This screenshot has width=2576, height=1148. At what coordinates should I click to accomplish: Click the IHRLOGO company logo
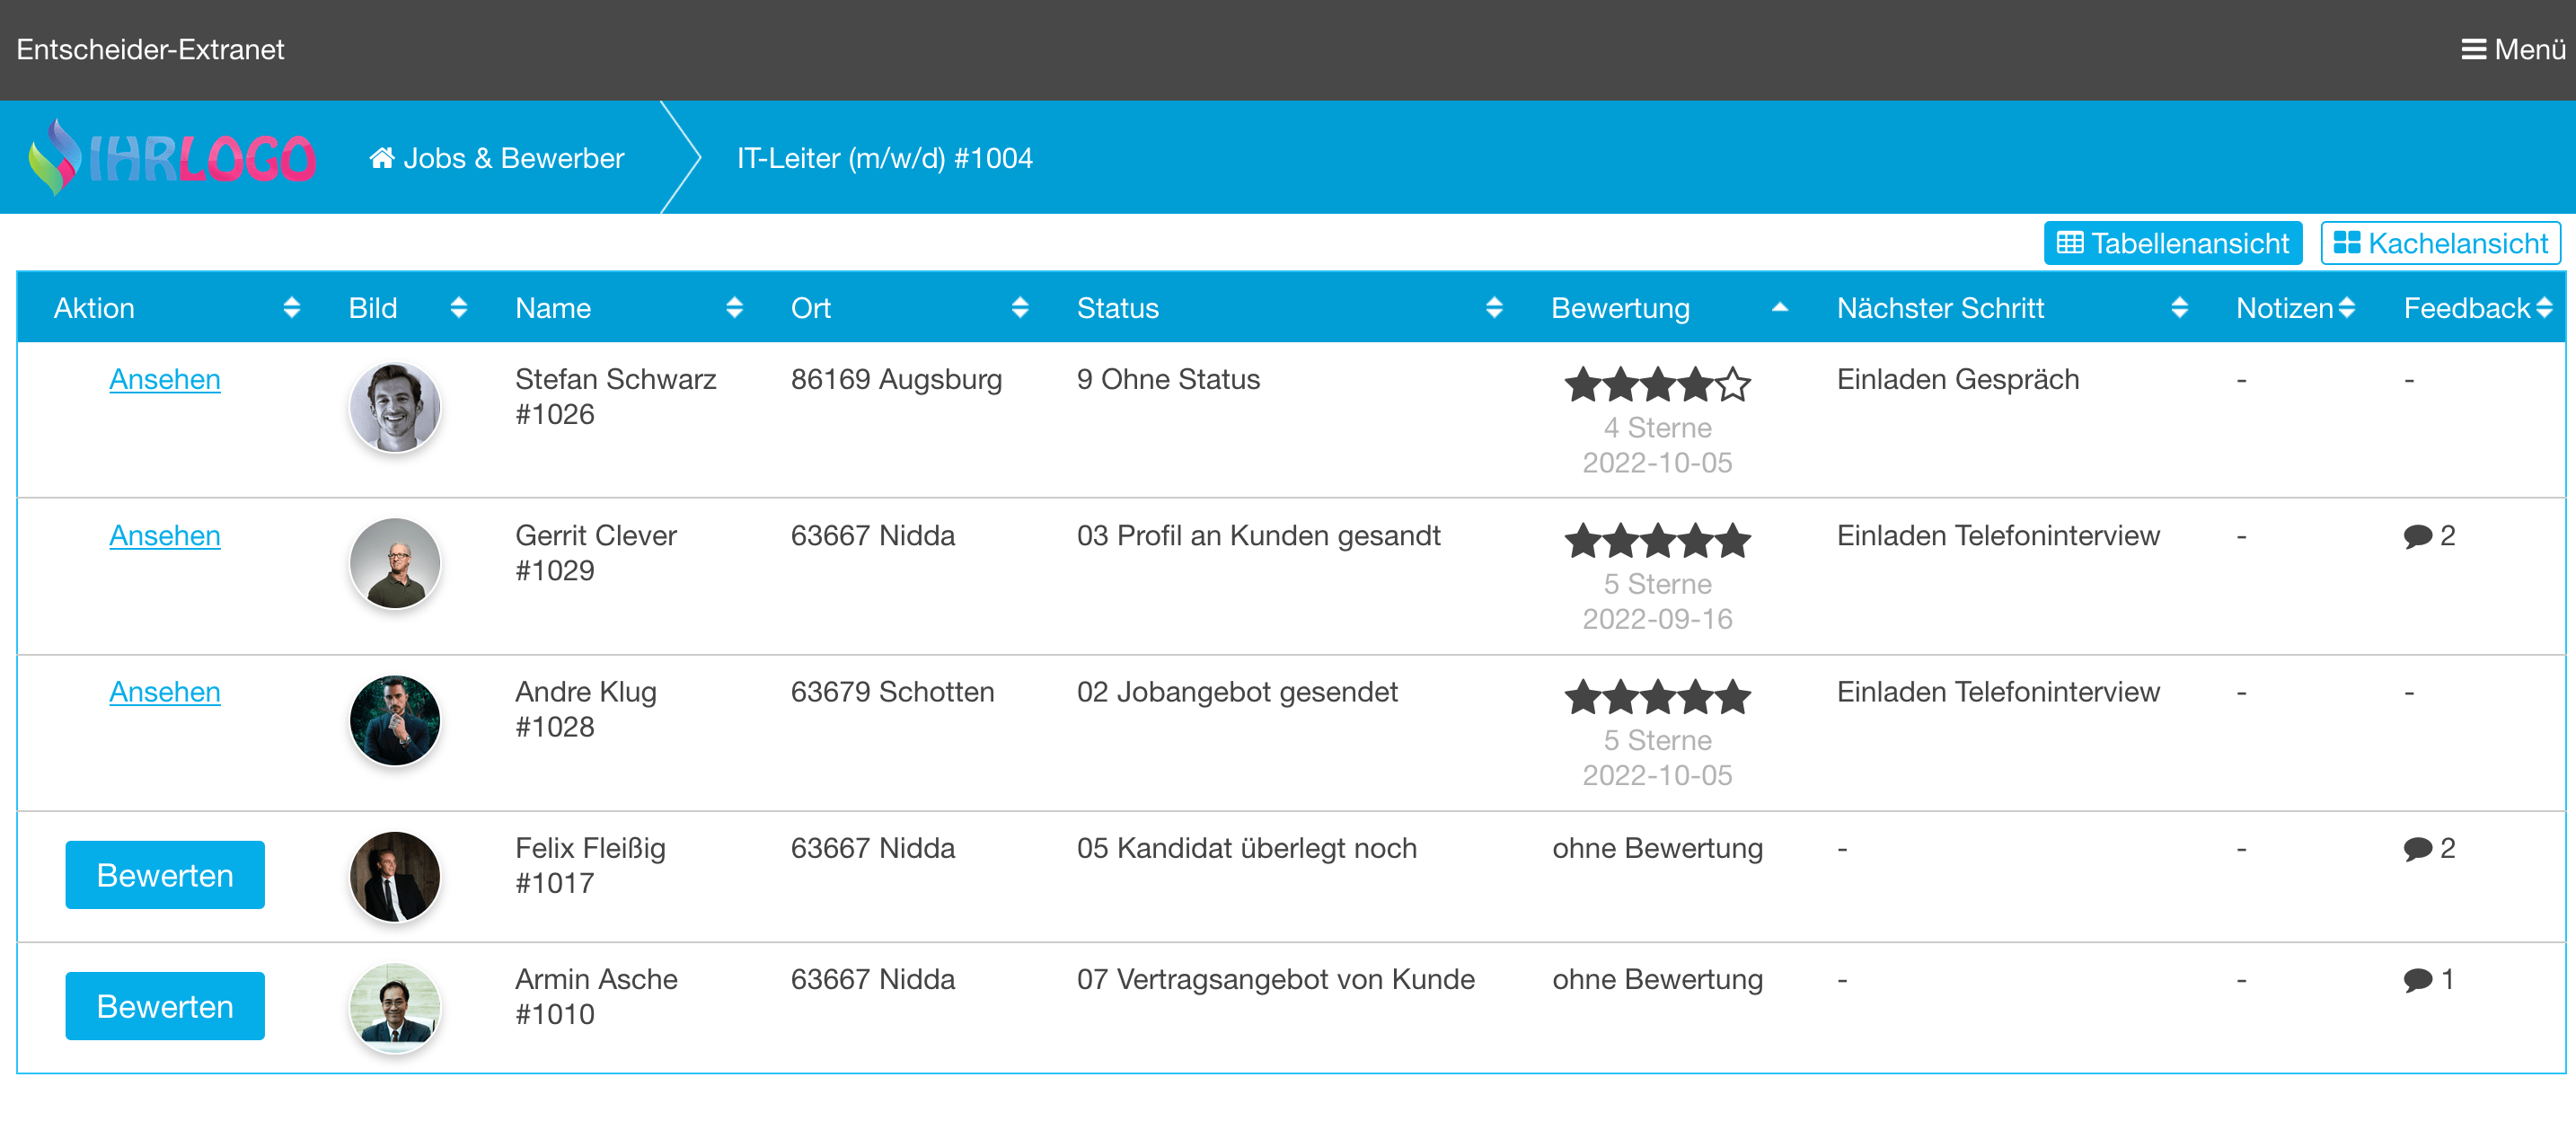[172, 157]
